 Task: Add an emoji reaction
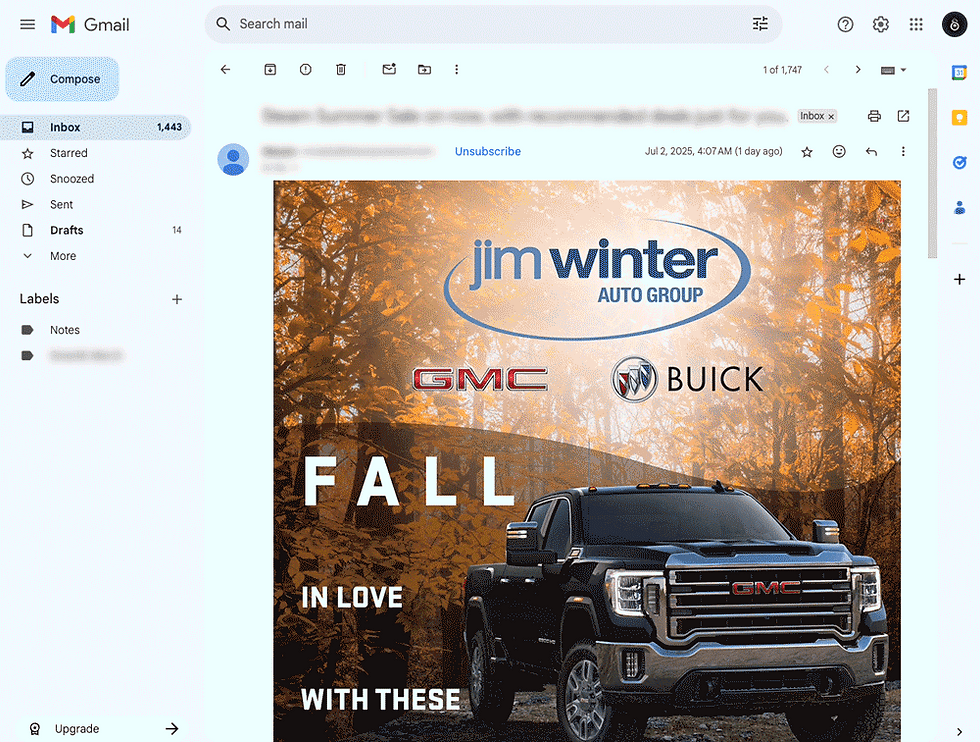[x=839, y=151]
